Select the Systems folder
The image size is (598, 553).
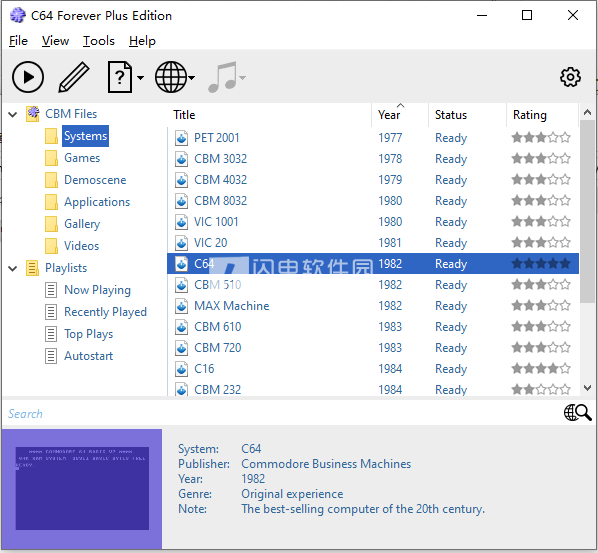click(x=85, y=136)
